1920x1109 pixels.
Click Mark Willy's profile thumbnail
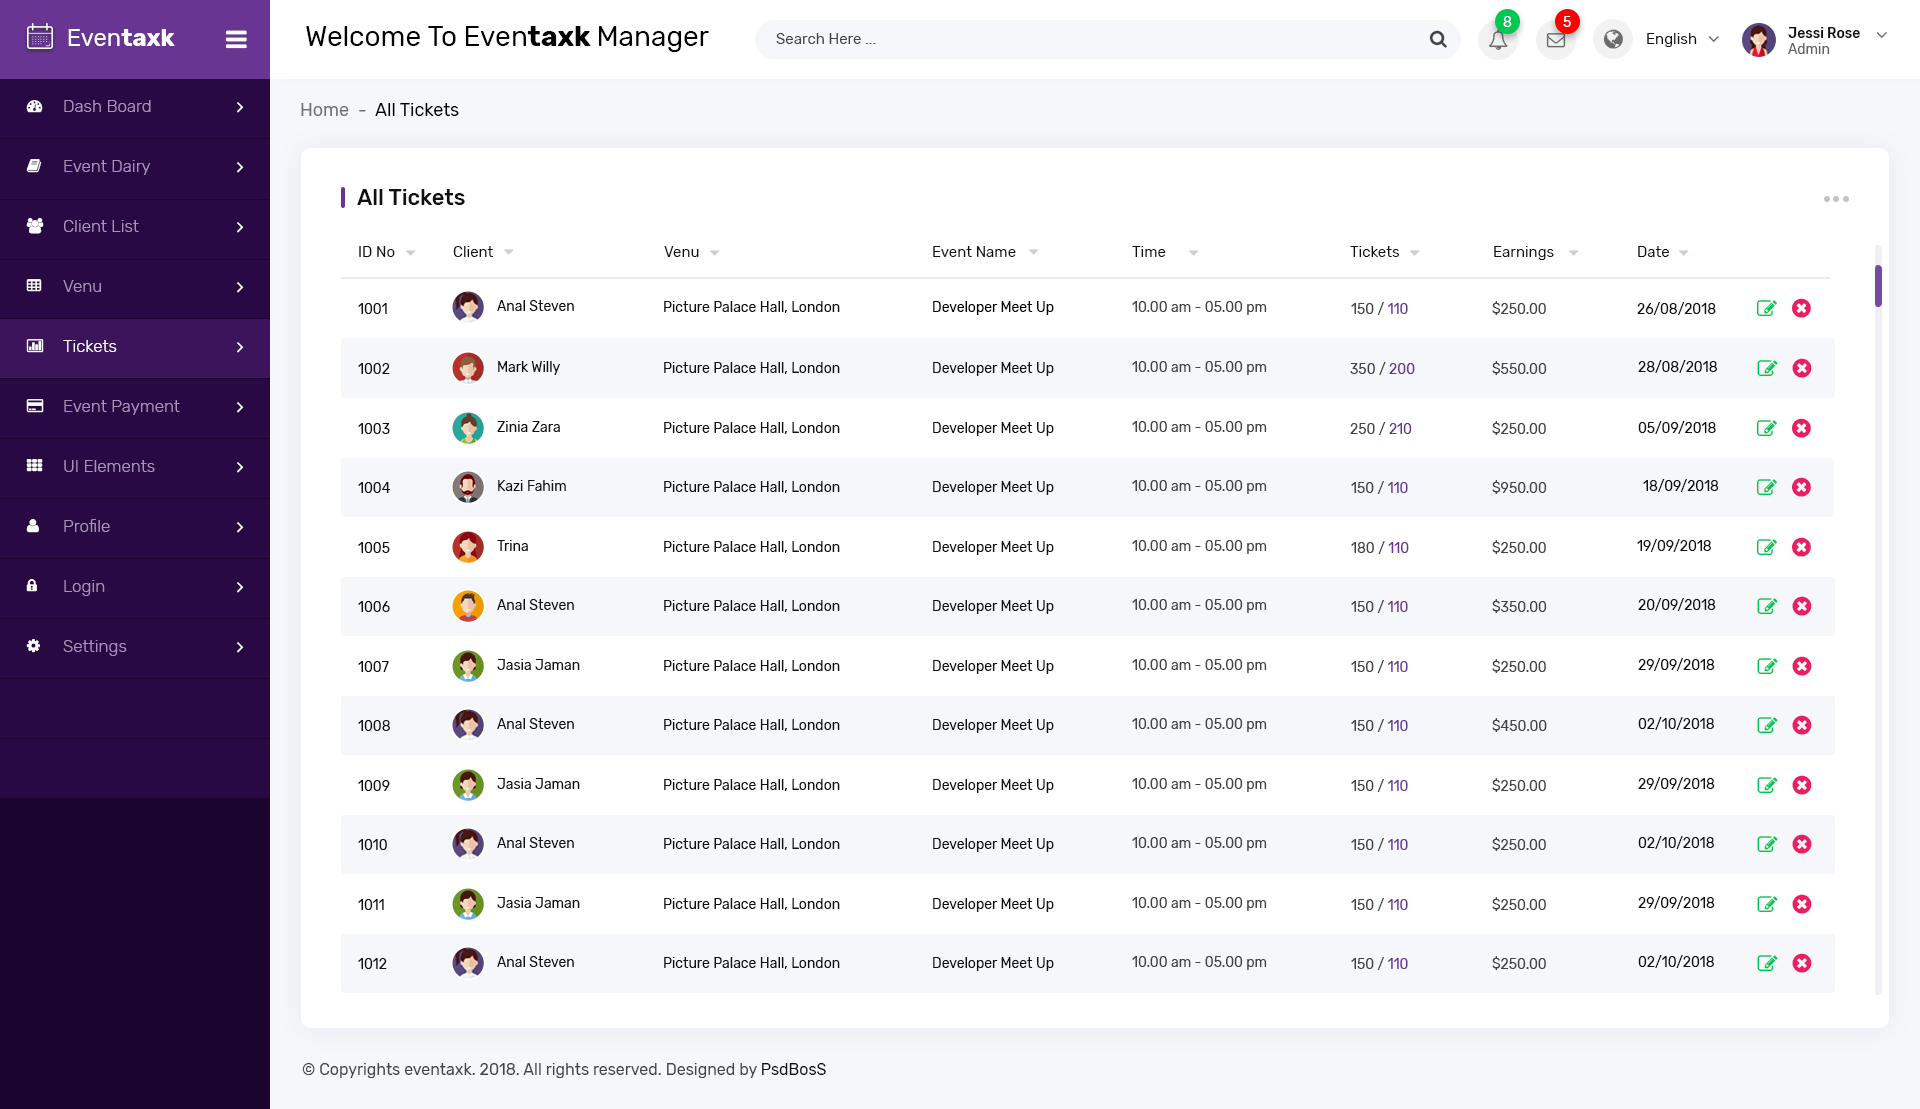(x=468, y=368)
